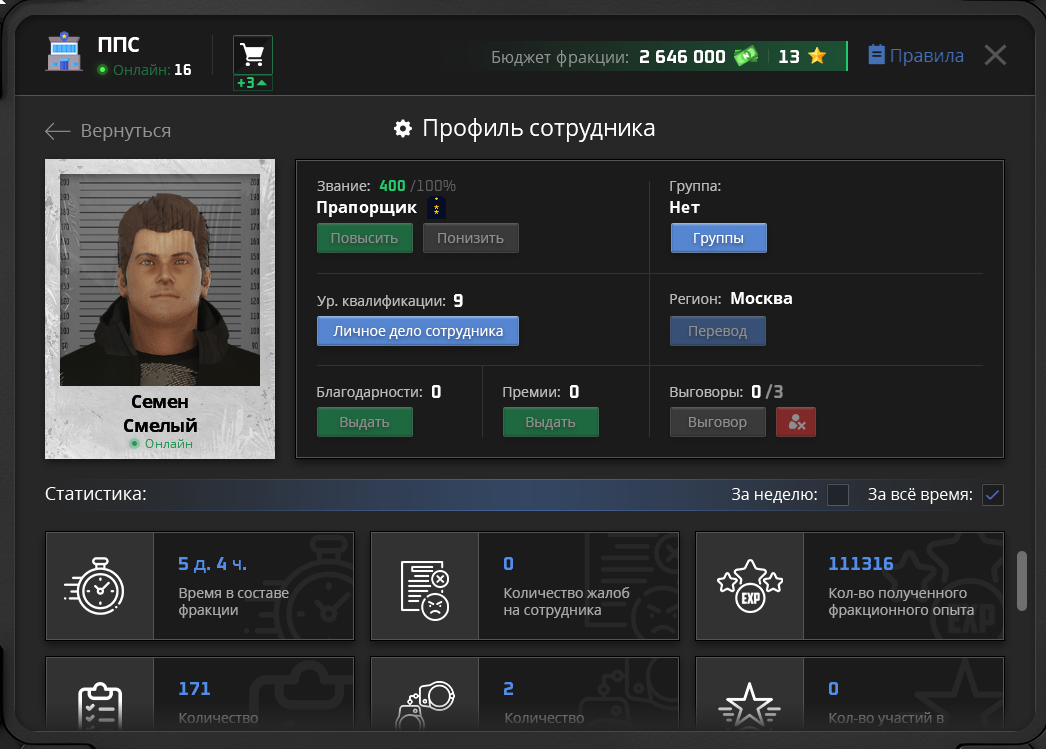The height and width of the screenshot is (749, 1046).
Task: Open the Правила rules link
Action: click(916, 56)
